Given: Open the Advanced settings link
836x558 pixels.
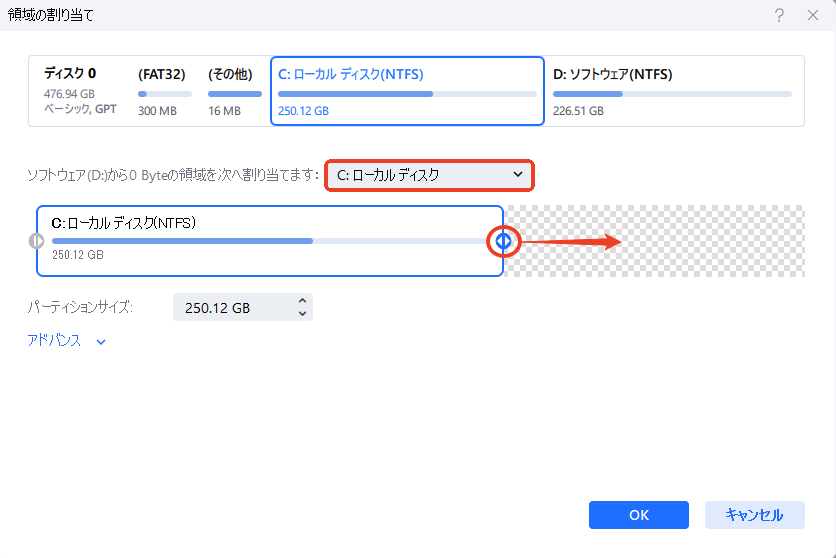Looking at the screenshot, I should (x=54, y=341).
